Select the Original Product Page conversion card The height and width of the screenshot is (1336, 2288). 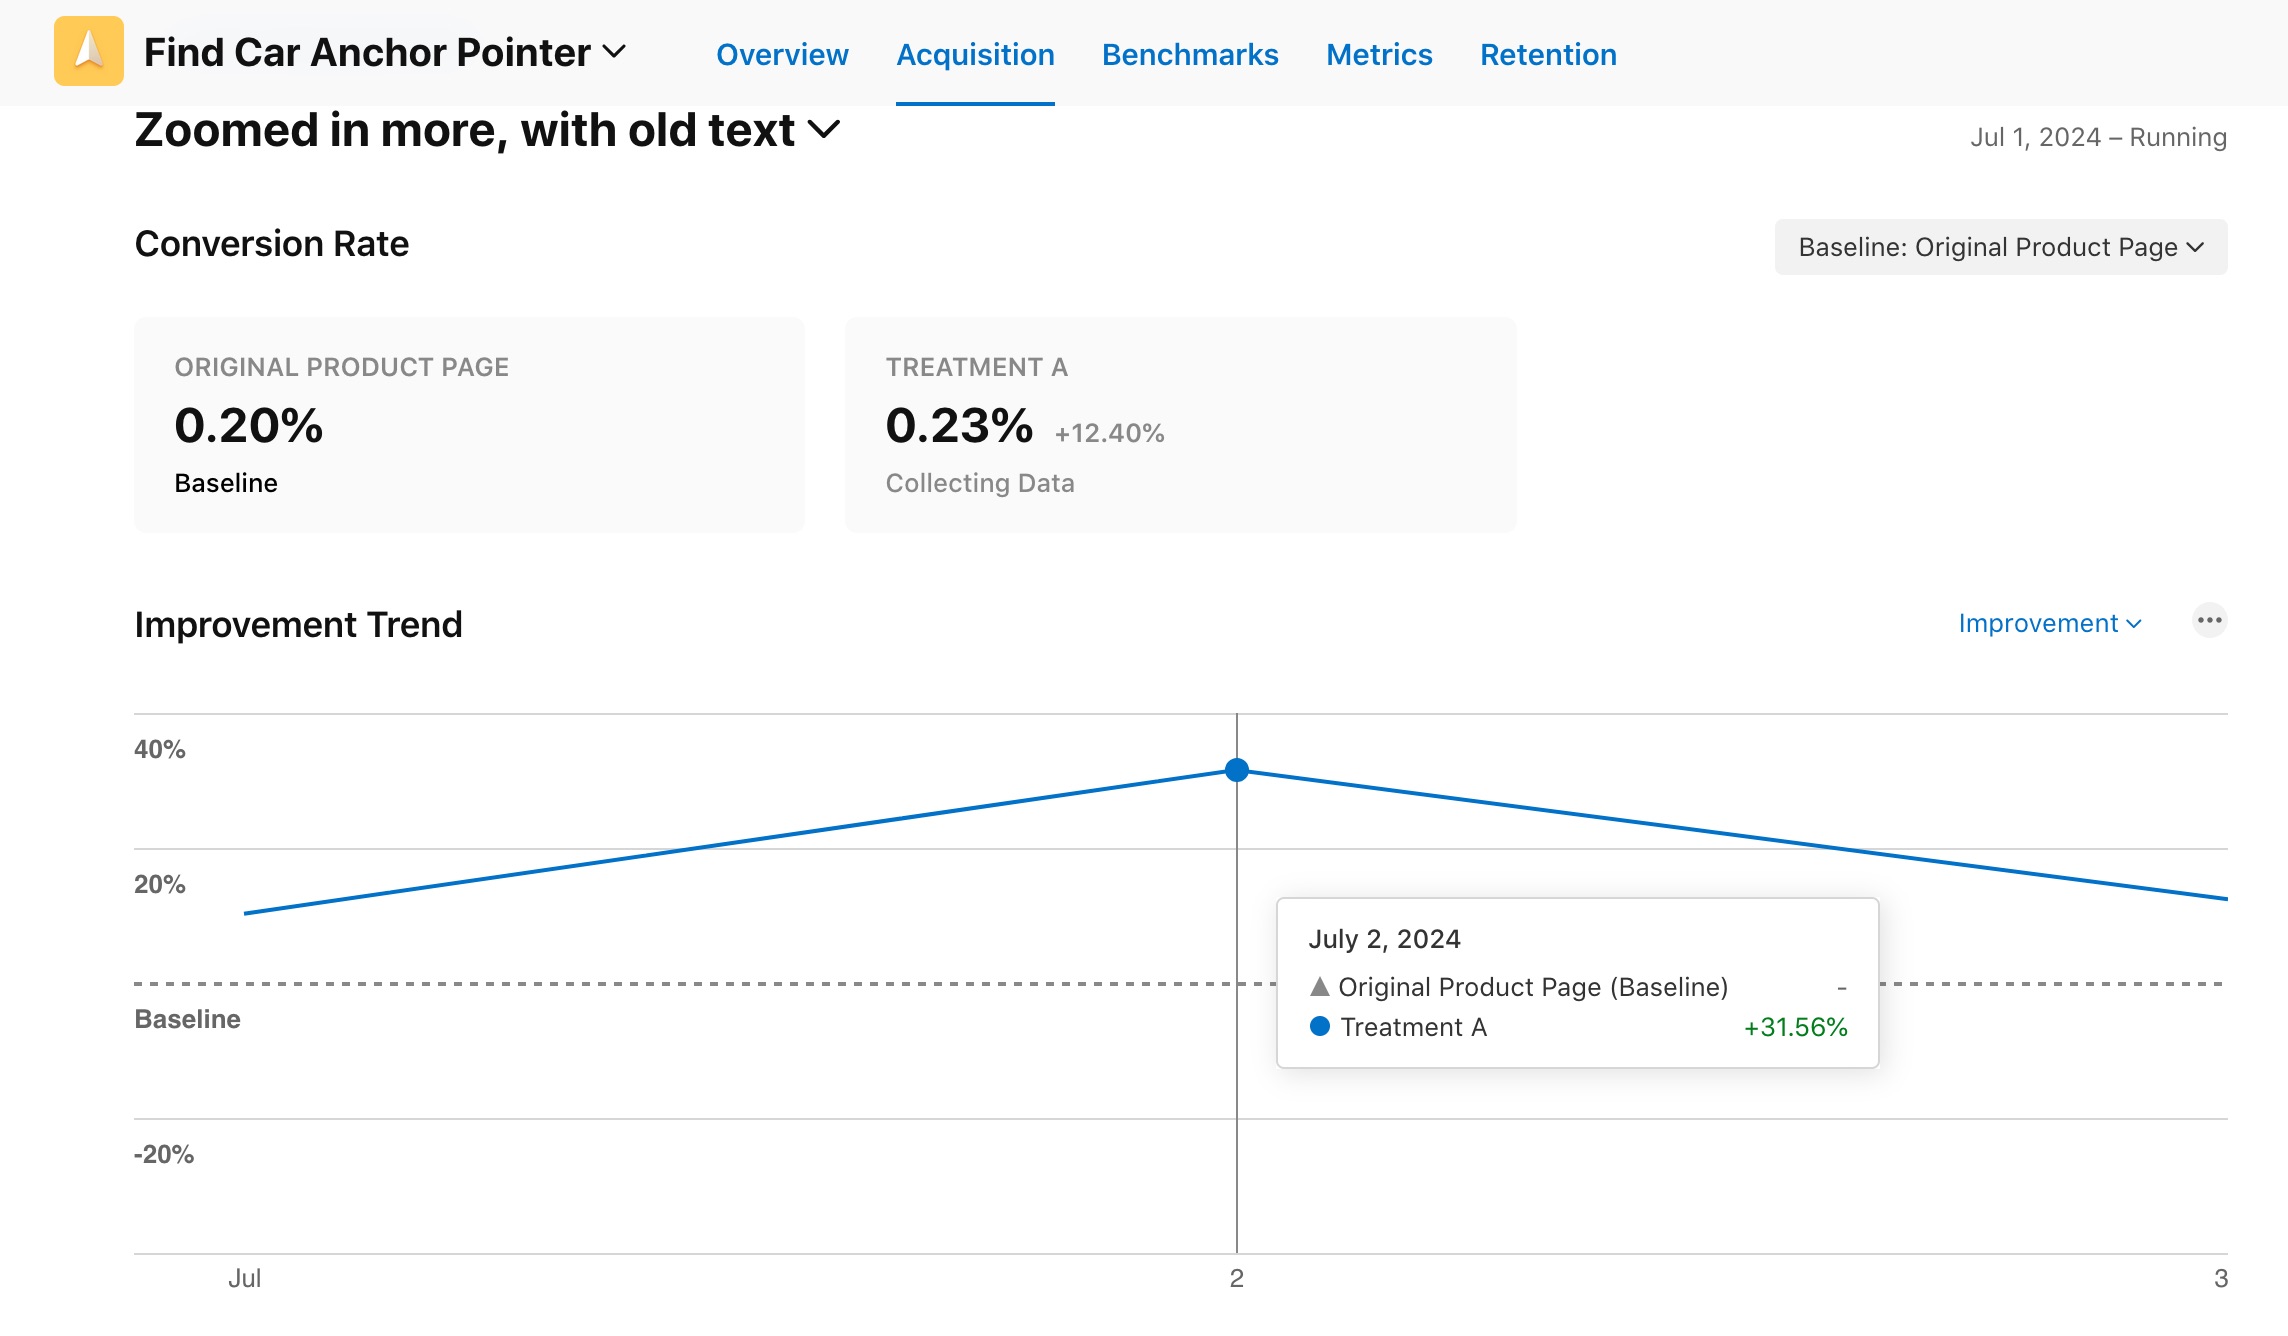pyautogui.click(x=469, y=425)
